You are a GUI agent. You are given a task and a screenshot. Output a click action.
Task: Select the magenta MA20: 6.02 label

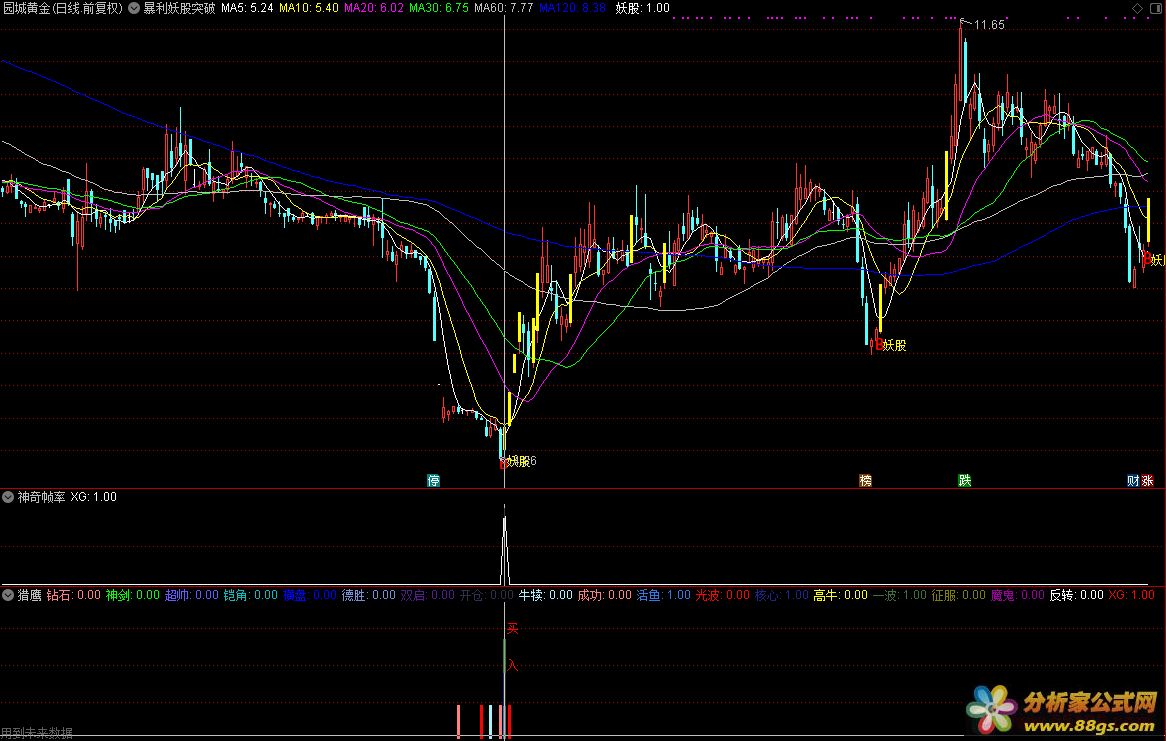(x=373, y=8)
